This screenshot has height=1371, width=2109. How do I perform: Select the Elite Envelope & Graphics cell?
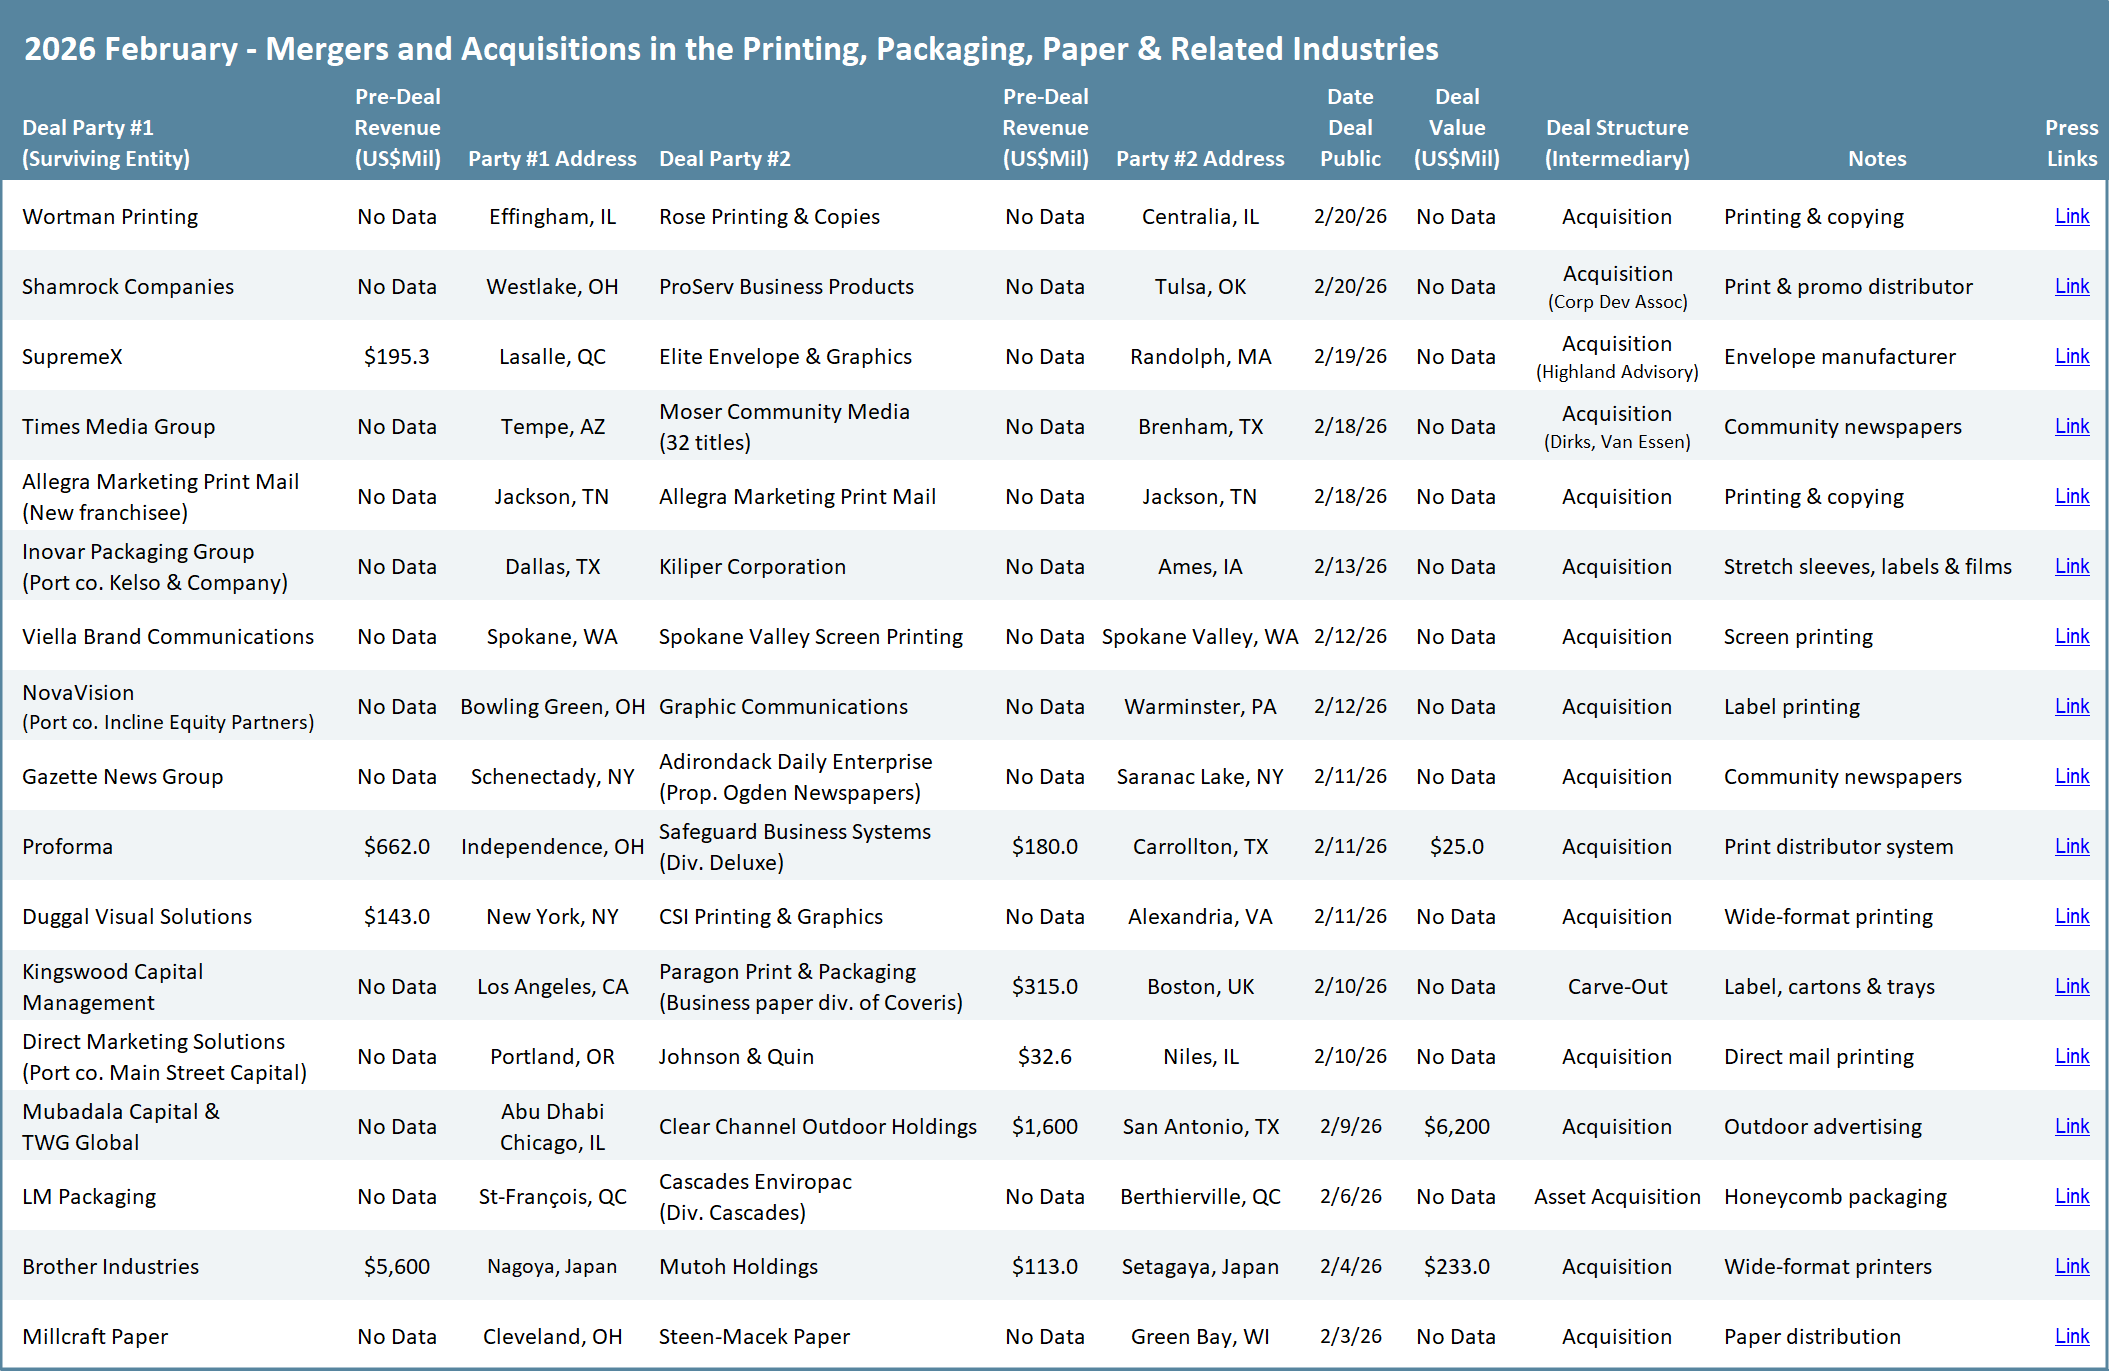pos(785,356)
